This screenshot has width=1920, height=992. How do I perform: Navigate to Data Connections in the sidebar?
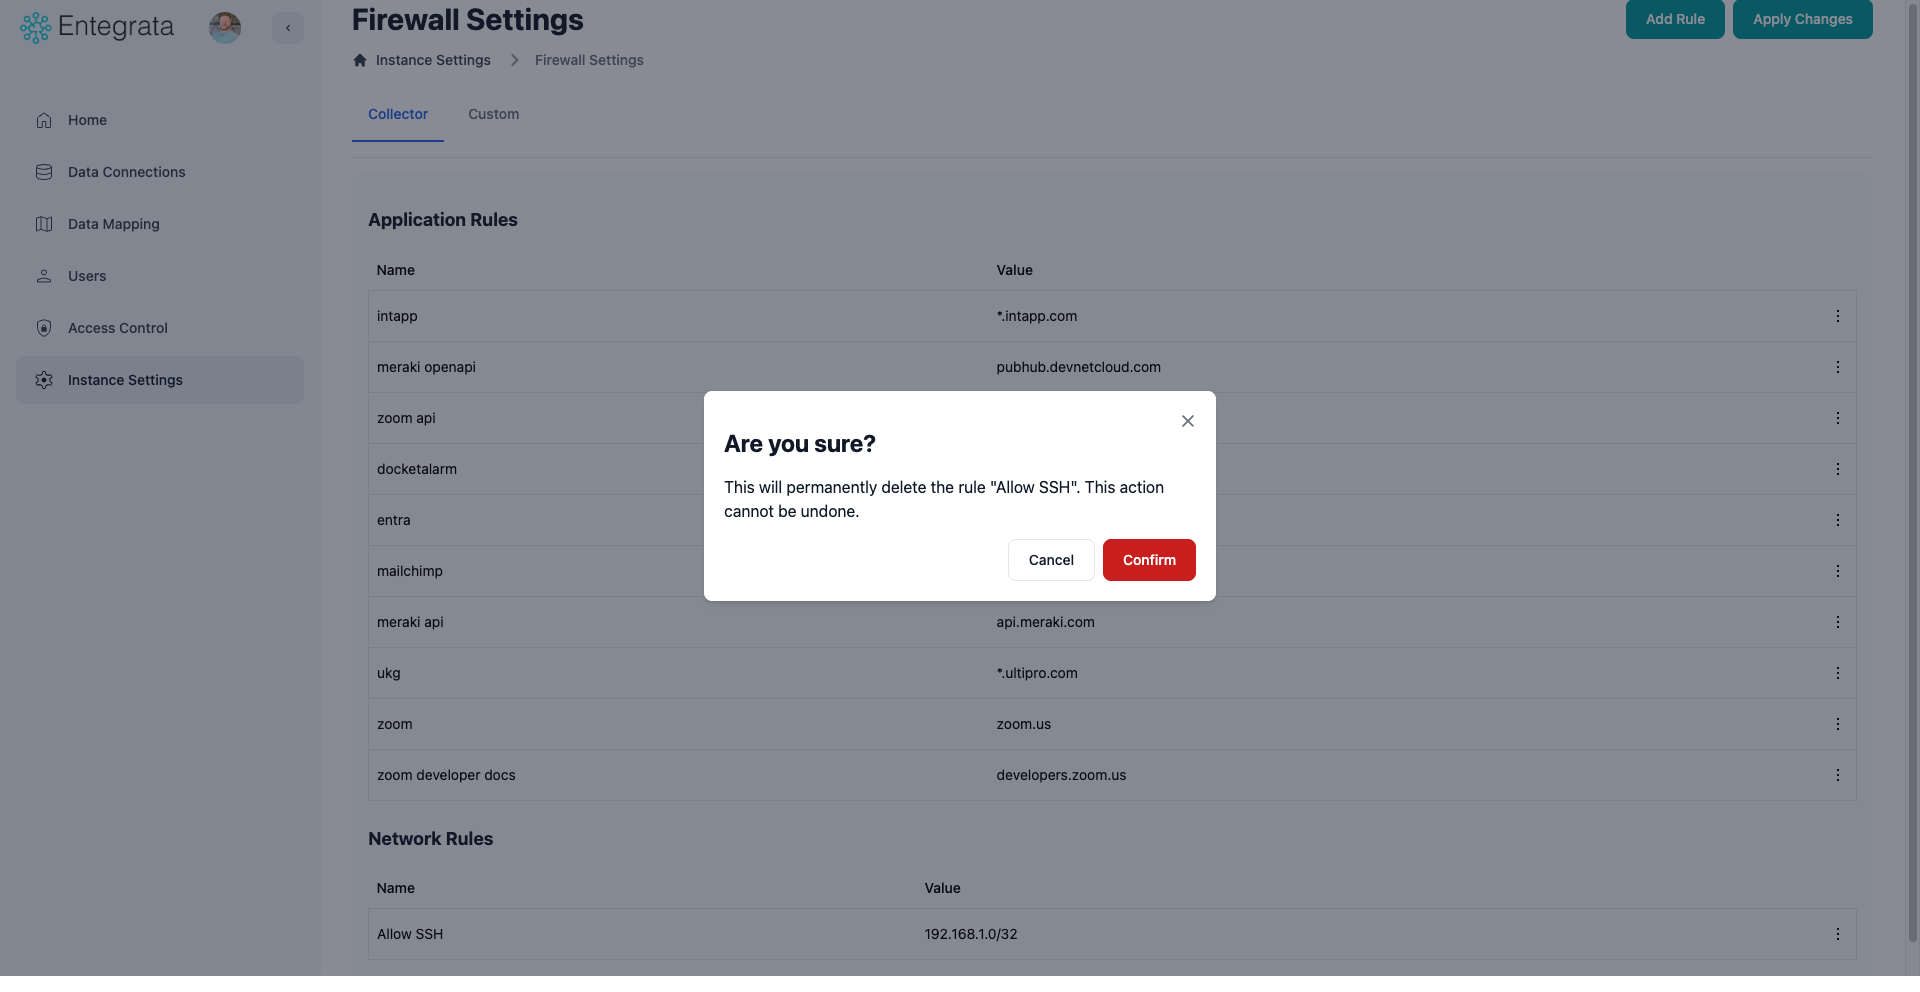126,172
